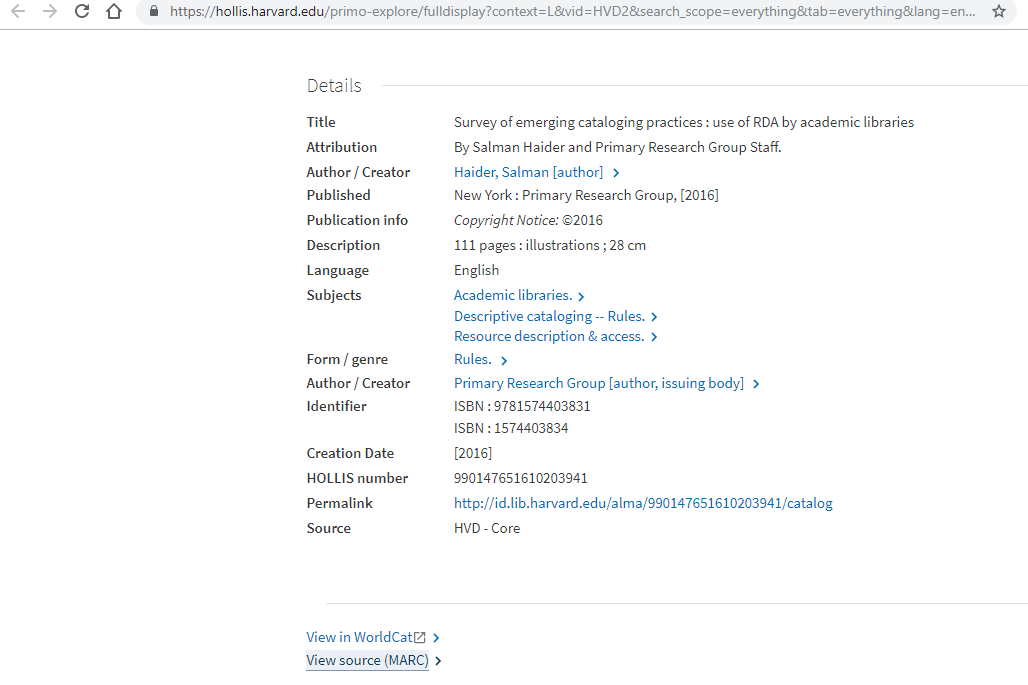Click View source (MARC)

click(x=367, y=660)
